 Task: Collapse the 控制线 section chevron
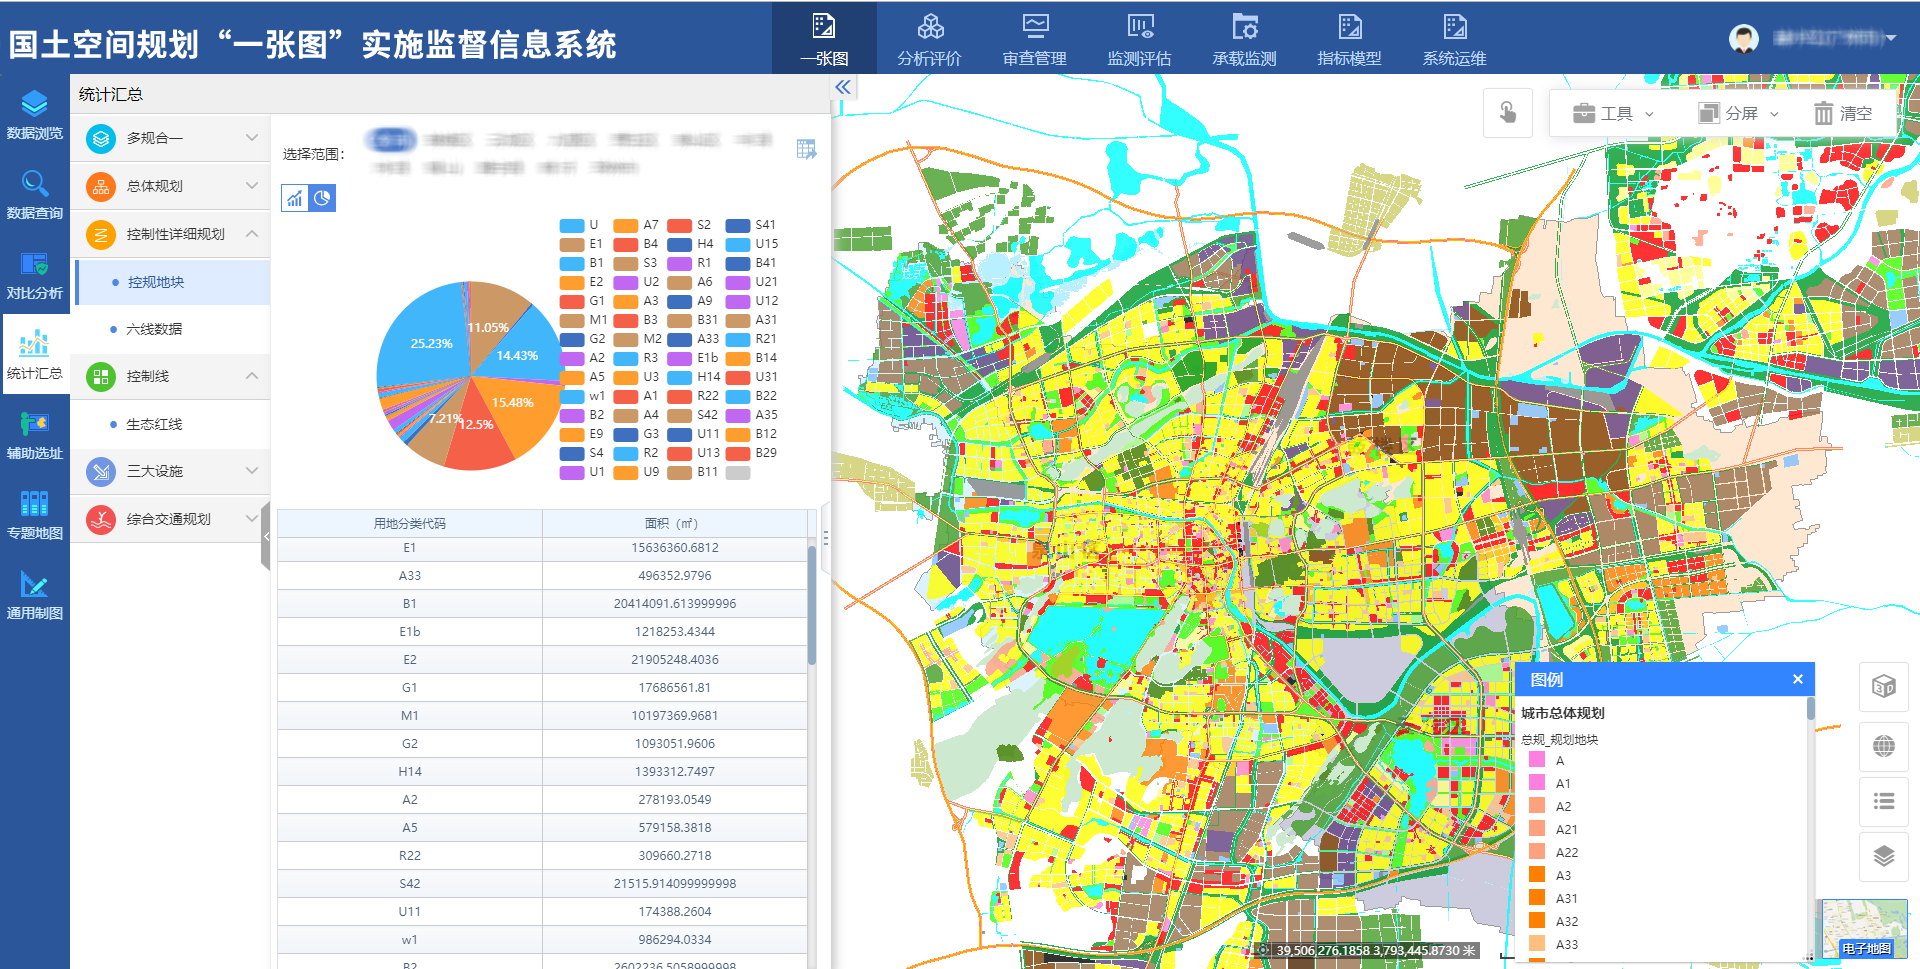[x=252, y=376]
